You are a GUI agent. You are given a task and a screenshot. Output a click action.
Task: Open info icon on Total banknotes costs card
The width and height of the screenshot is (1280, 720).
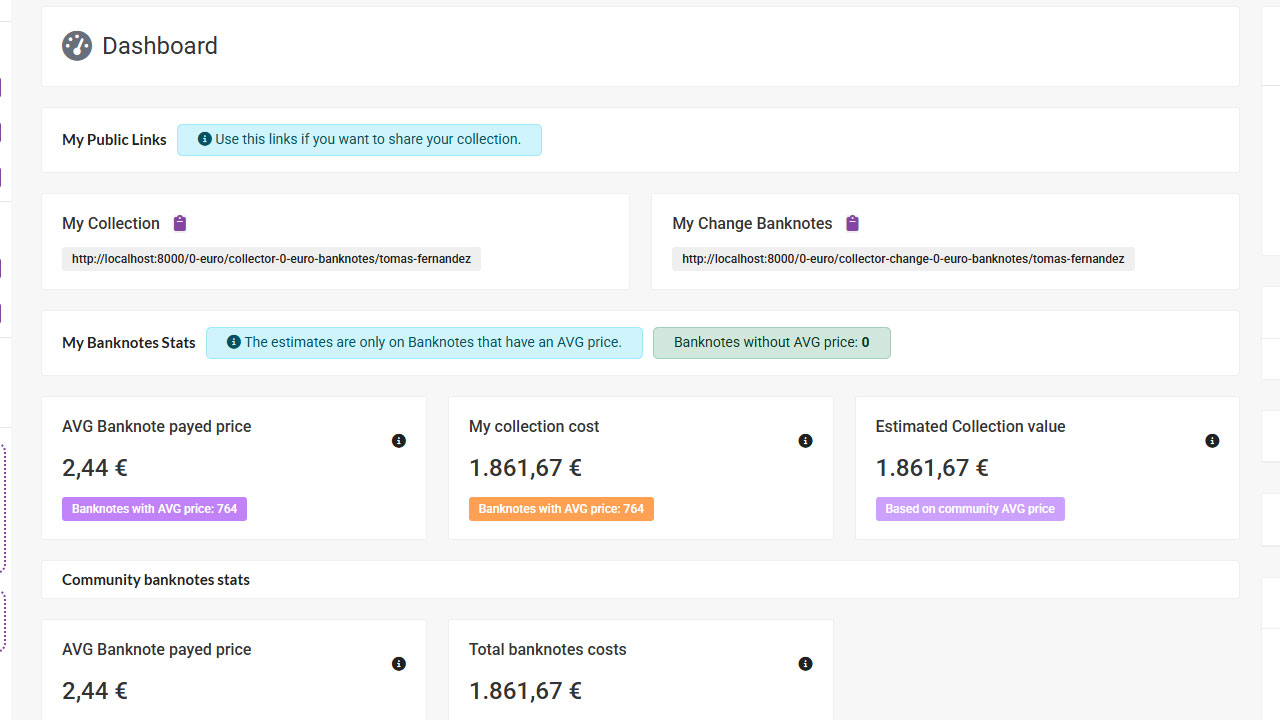805,664
